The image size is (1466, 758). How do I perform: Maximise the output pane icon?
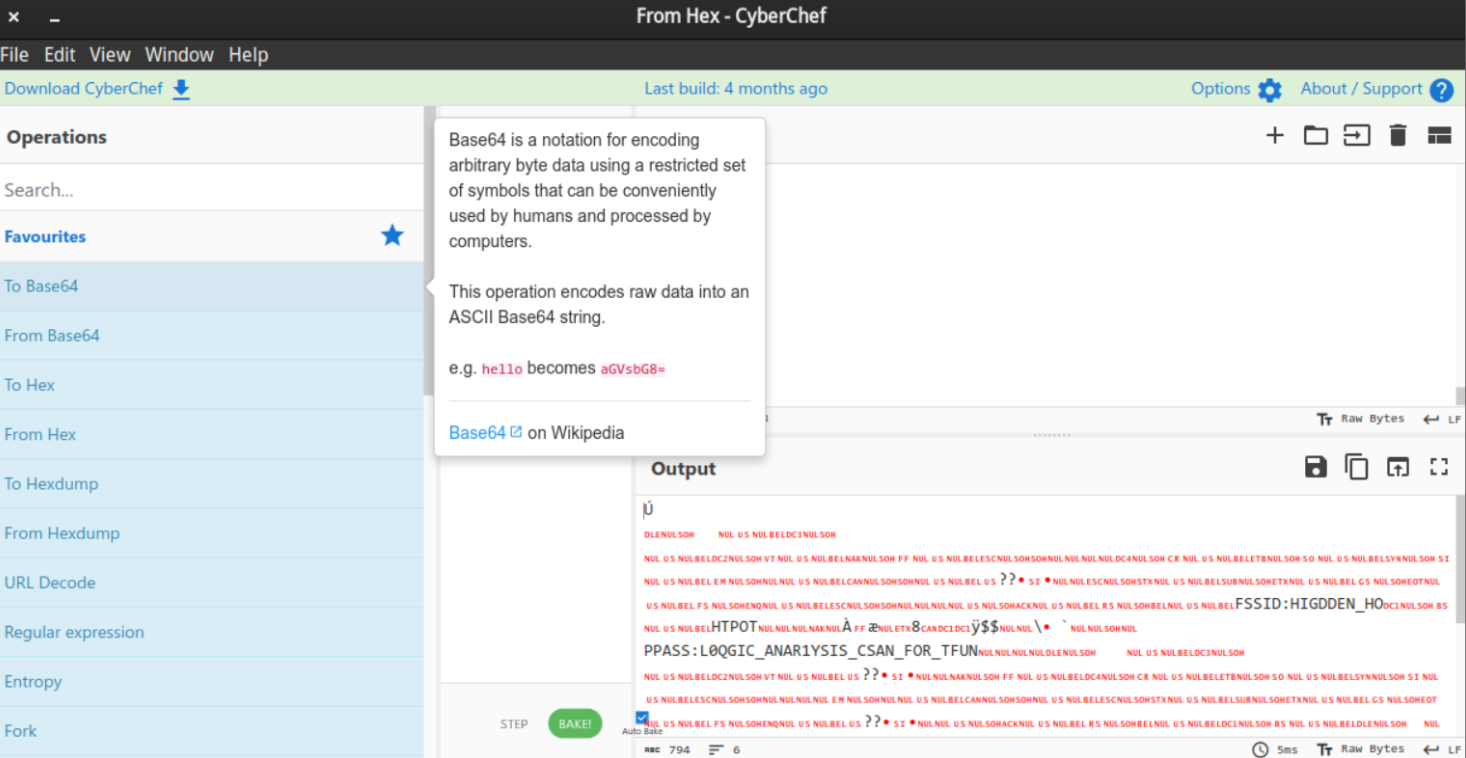(1439, 467)
